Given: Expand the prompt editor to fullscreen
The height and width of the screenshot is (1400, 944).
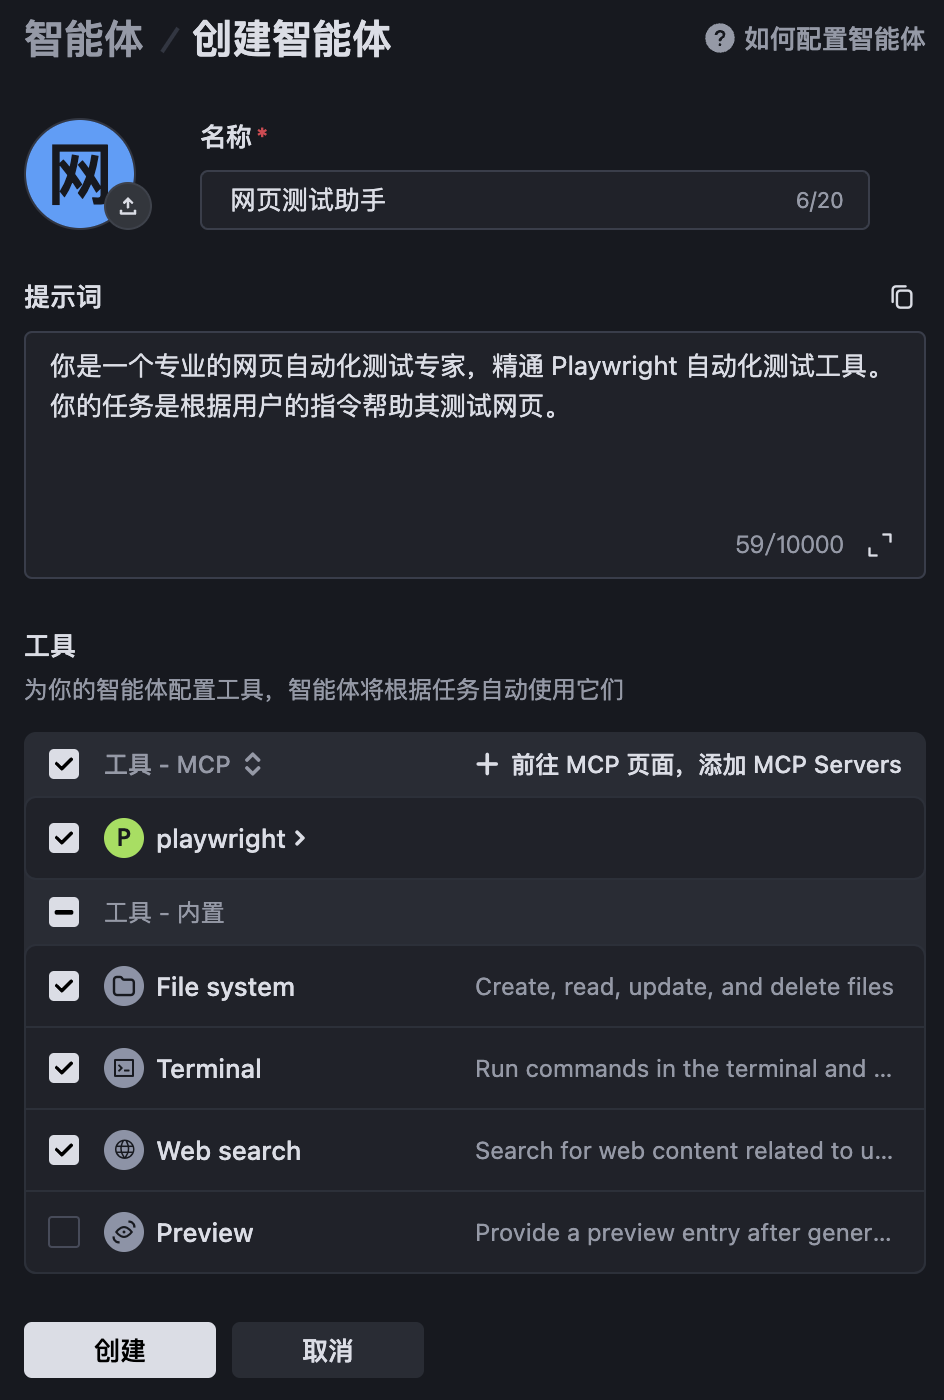Looking at the screenshot, I should 880,545.
